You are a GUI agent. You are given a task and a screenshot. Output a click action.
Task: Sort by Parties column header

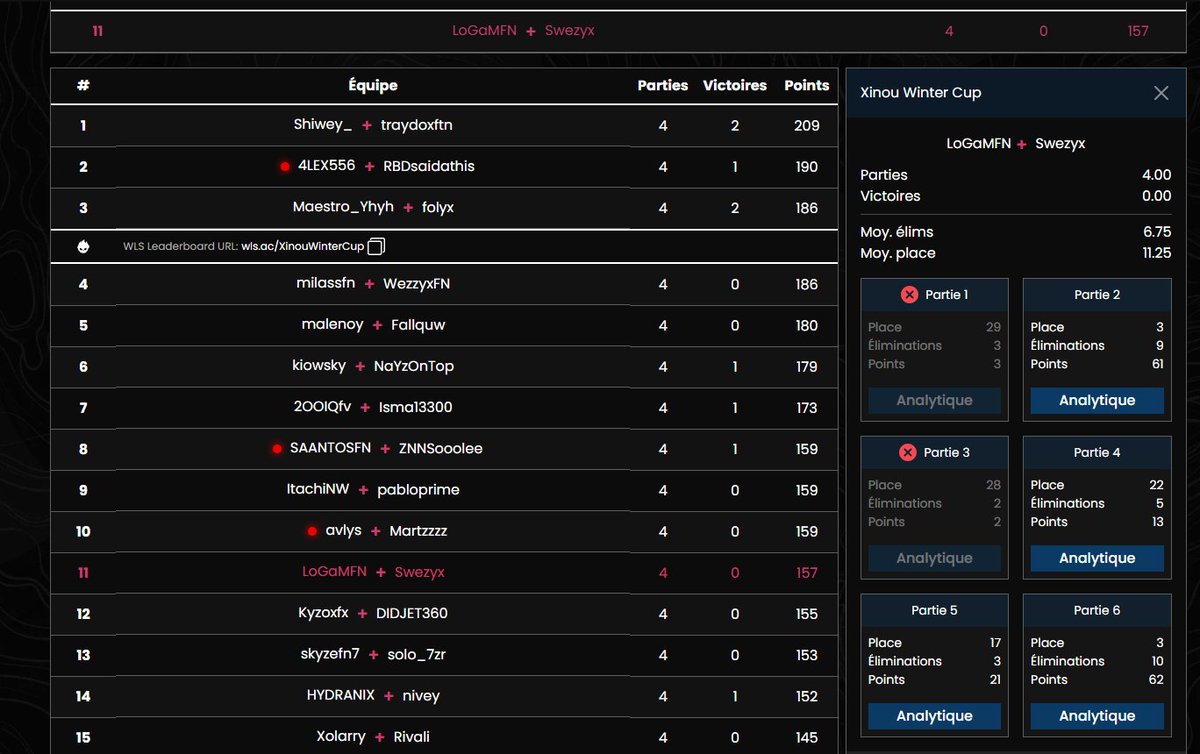click(663, 86)
